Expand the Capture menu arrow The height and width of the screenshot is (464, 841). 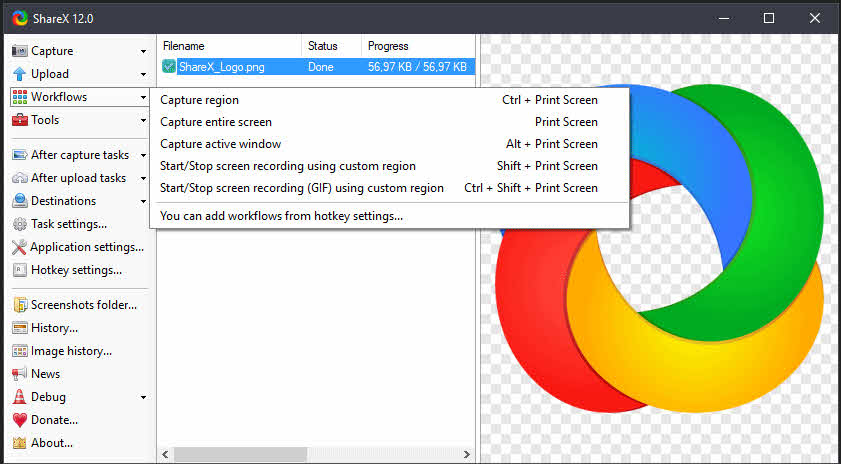pyautogui.click(x=143, y=52)
